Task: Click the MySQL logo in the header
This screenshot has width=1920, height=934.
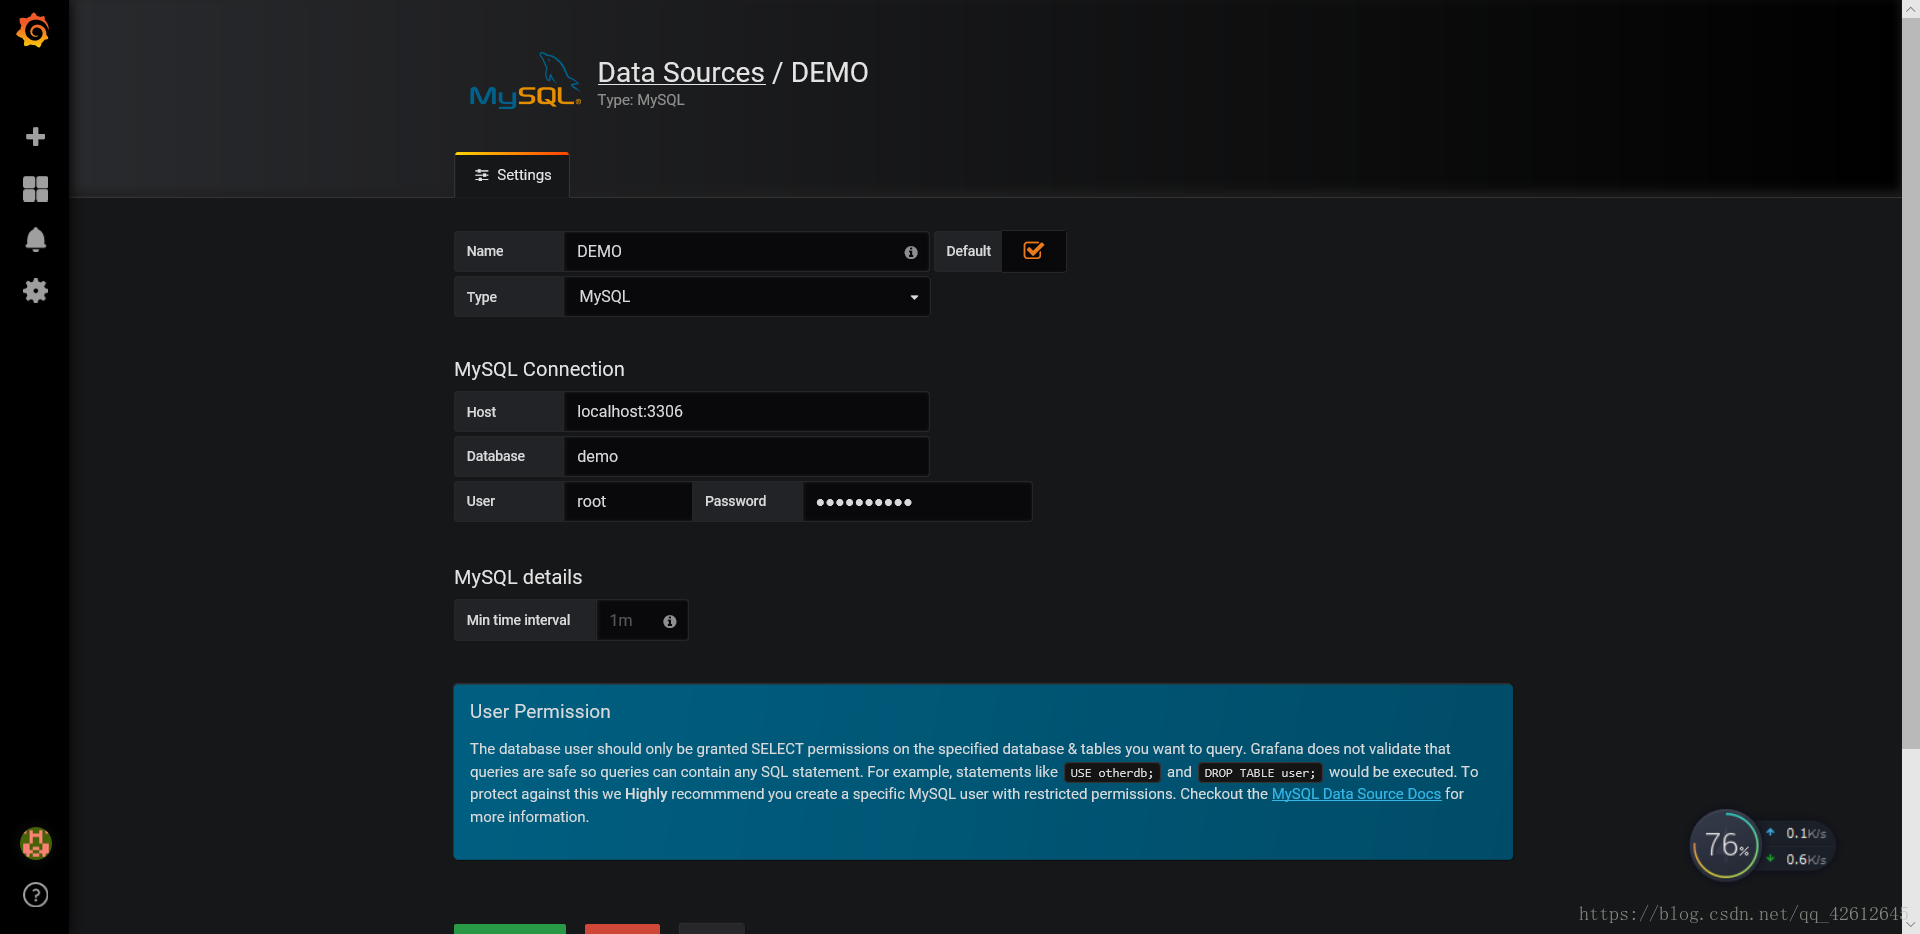Action: [525, 80]
